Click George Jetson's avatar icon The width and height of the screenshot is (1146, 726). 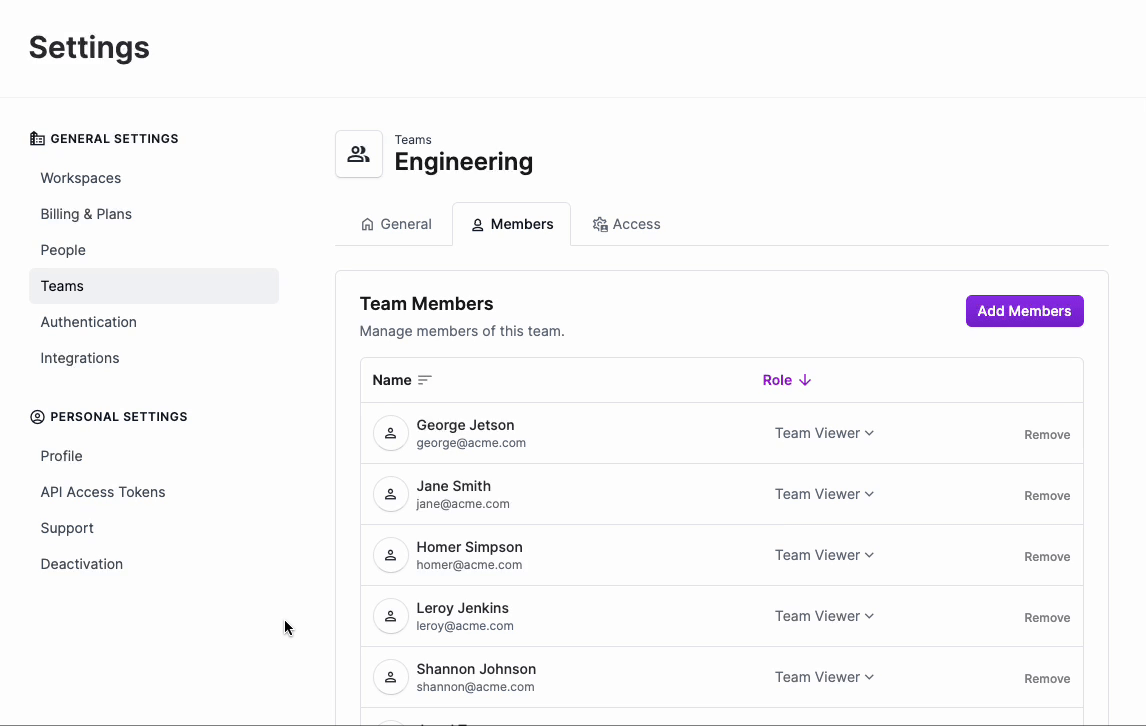tap(390, 432)
